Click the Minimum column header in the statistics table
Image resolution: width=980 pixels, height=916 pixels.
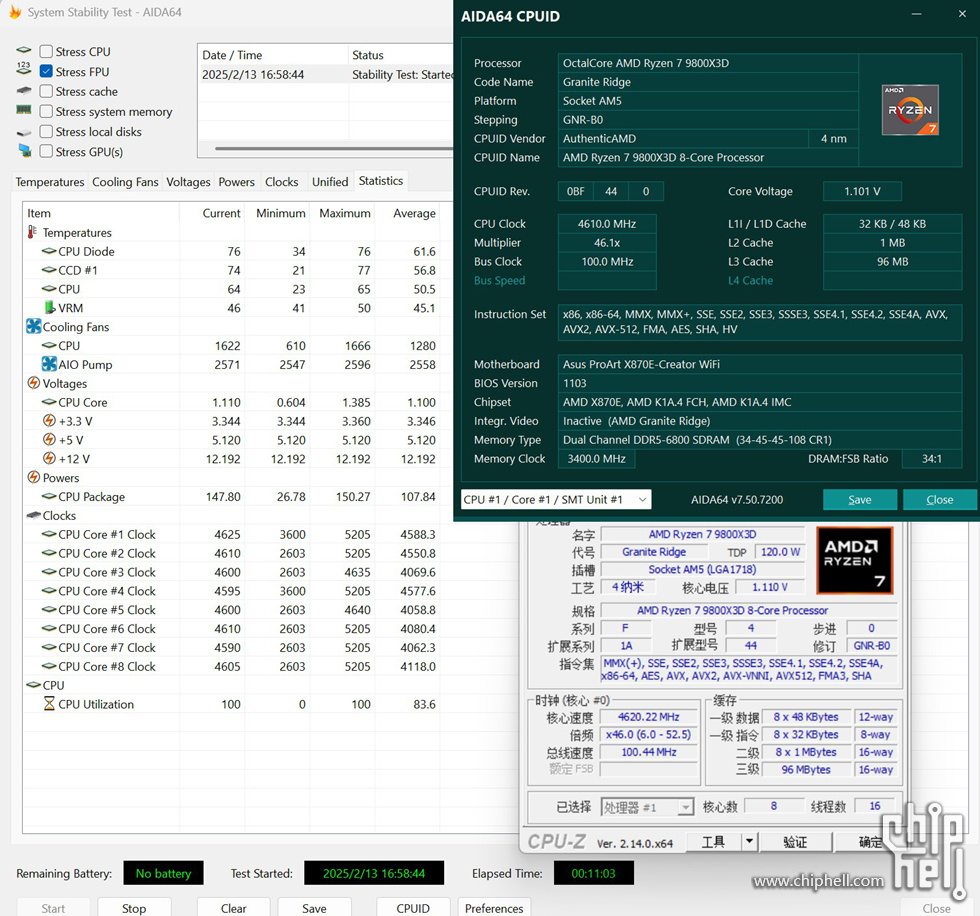(281, 213)
